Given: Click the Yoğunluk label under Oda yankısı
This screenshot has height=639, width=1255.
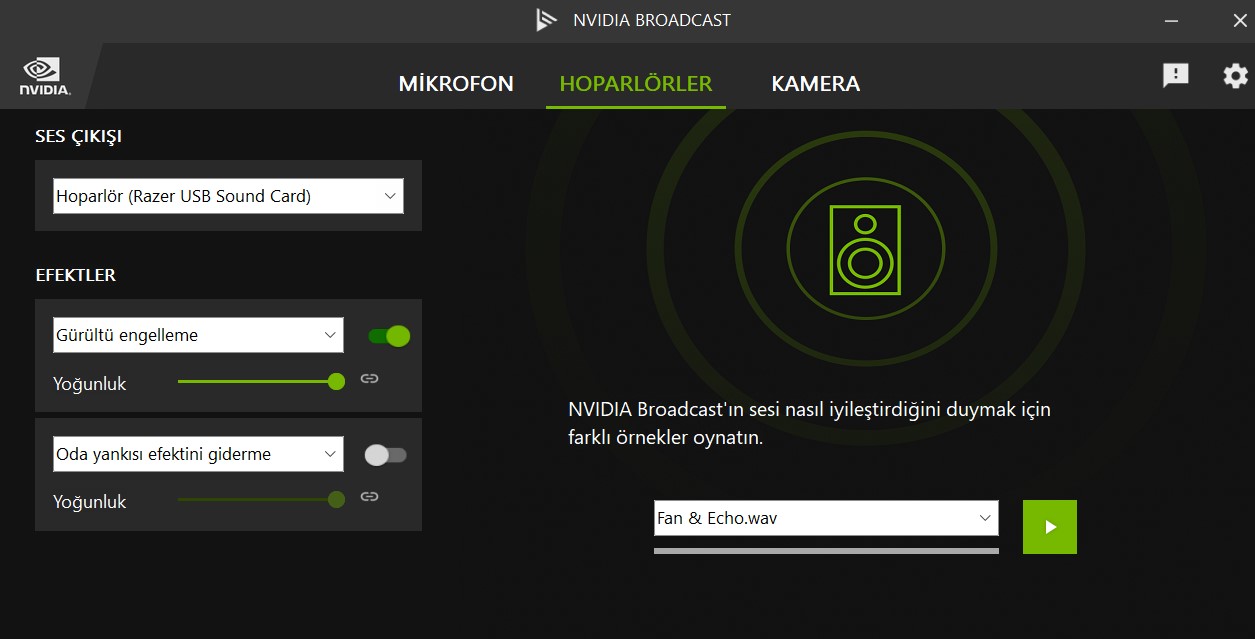Looking at the screenshot, I should (90, 502).
